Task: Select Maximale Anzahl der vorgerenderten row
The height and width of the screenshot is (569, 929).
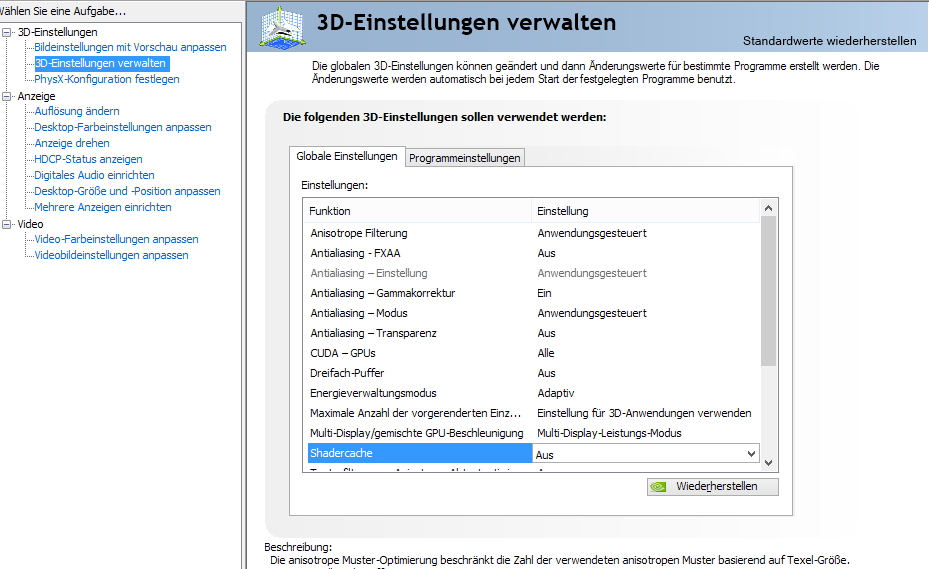Action: pyautogui.click(x=533, y=413)
